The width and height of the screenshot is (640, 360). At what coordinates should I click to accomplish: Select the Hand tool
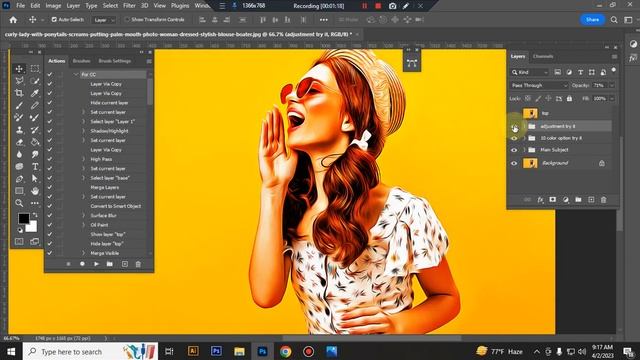[x=35, y=191]
